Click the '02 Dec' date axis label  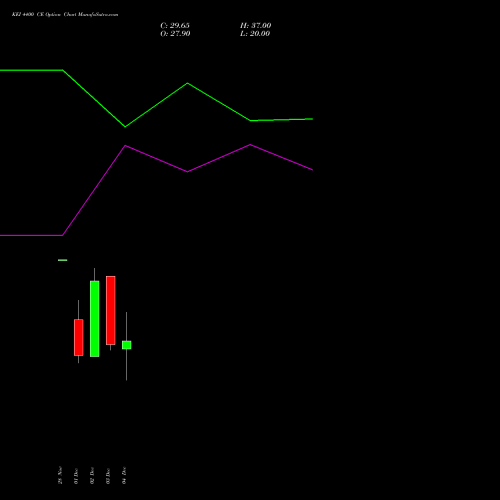[x=92, y=476]
